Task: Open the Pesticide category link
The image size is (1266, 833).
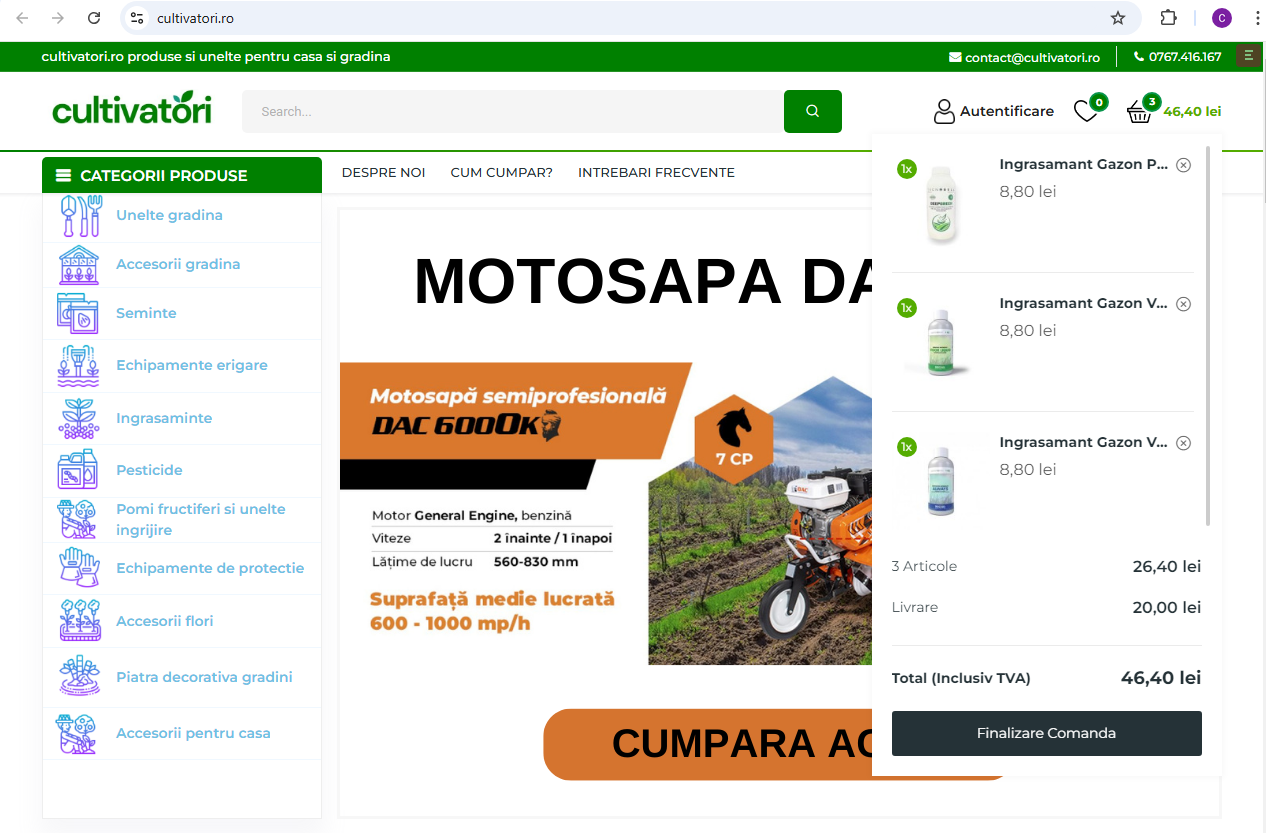Action: point(149,470)
